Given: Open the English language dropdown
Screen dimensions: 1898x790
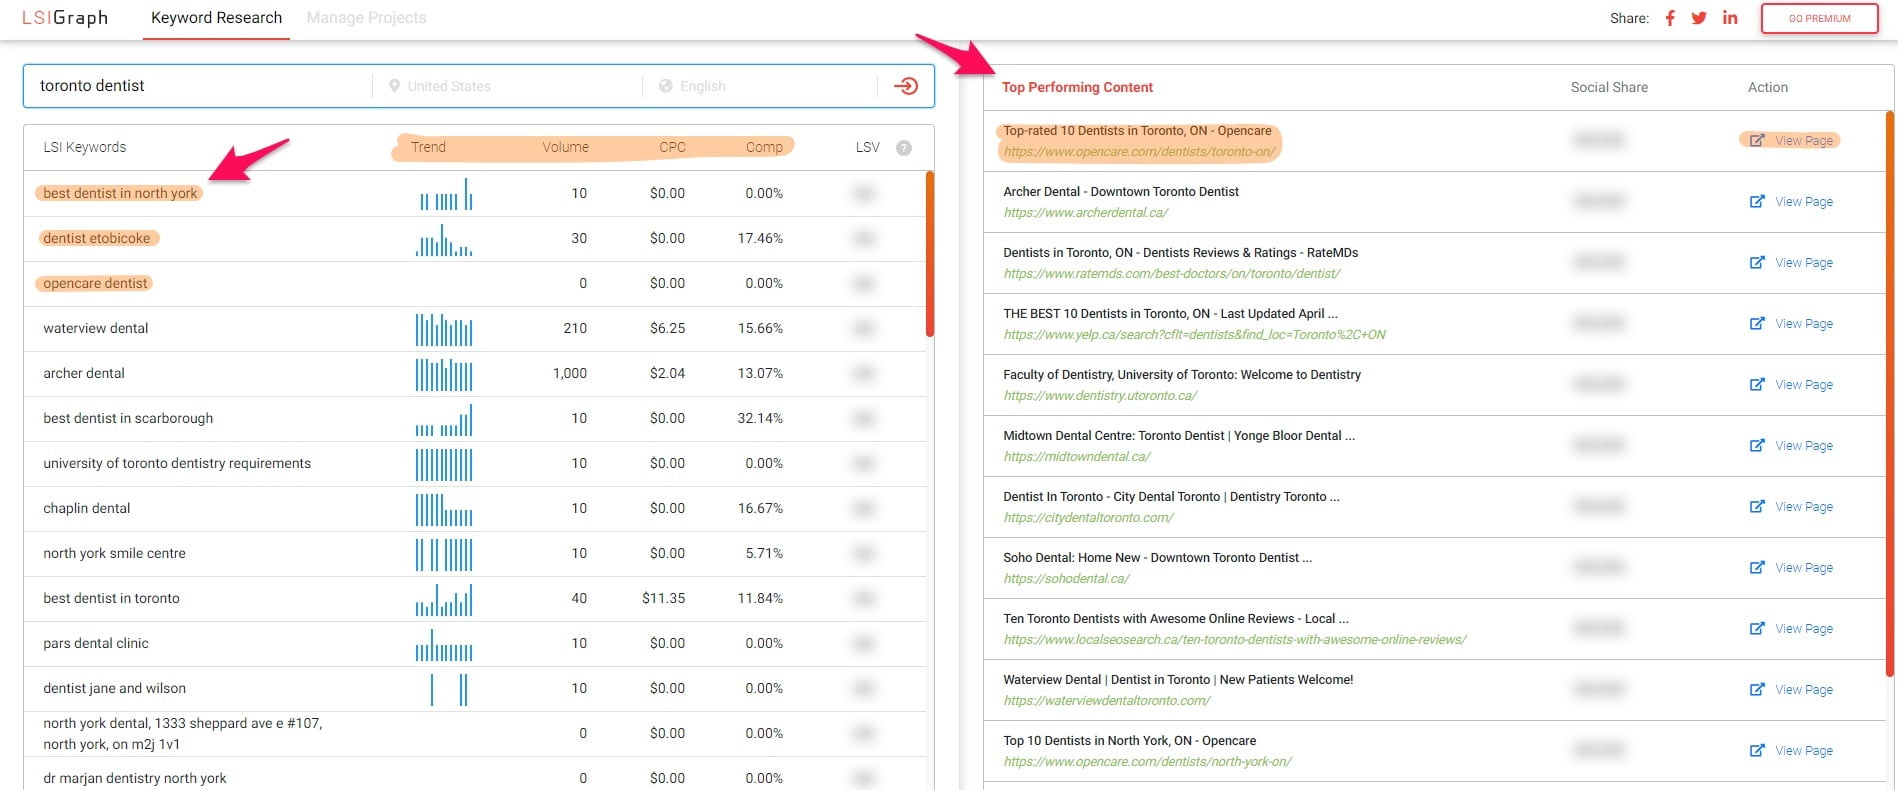Looking at the screenshot, I should click(x=760, y=86).
